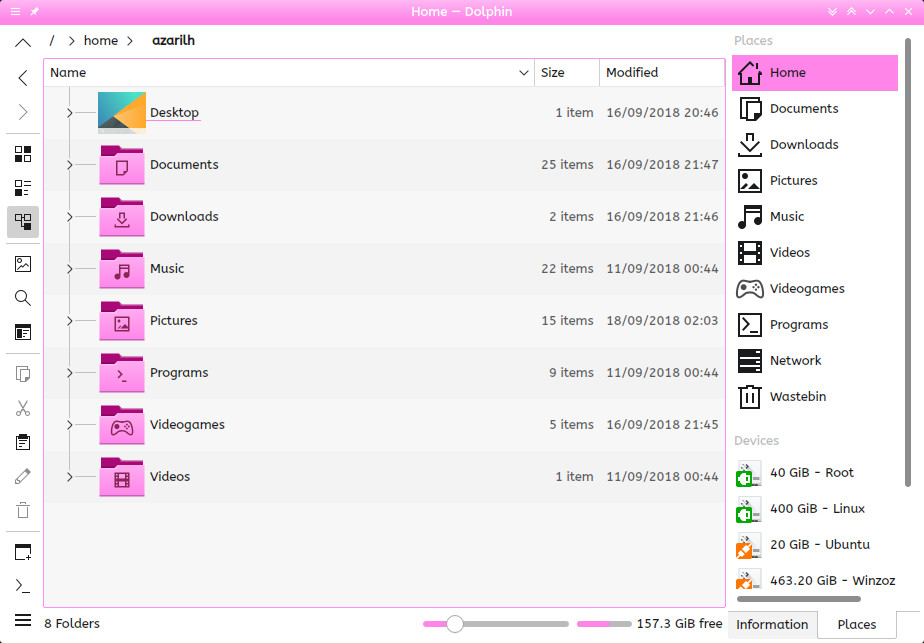The width and height of the screenshot is (924, 643).
Task: Open Music in Places panel
Action: [815, 217]
